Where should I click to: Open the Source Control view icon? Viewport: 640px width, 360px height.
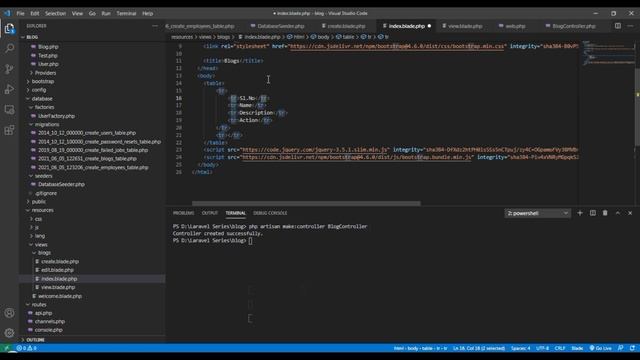[x=9, y=69]
